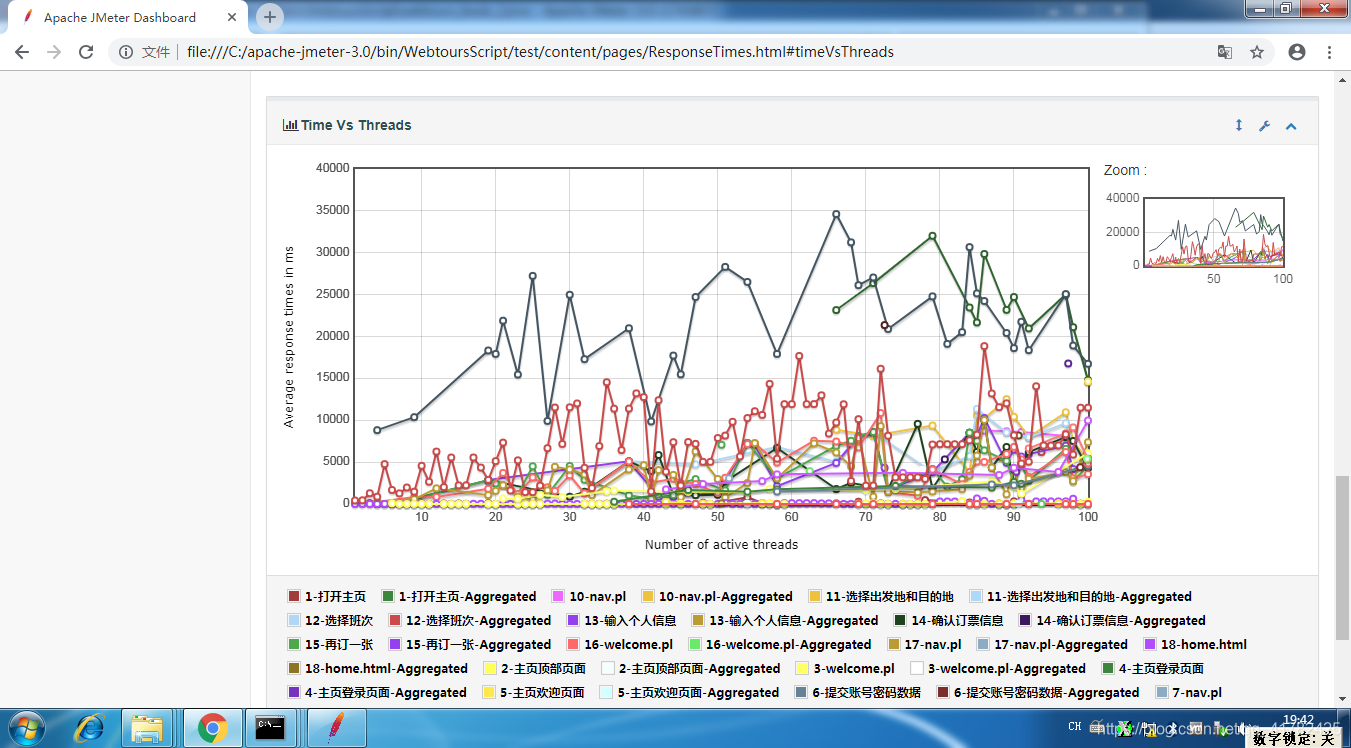Click the 3-welcome.pl legend entry

tap(845, 669)
